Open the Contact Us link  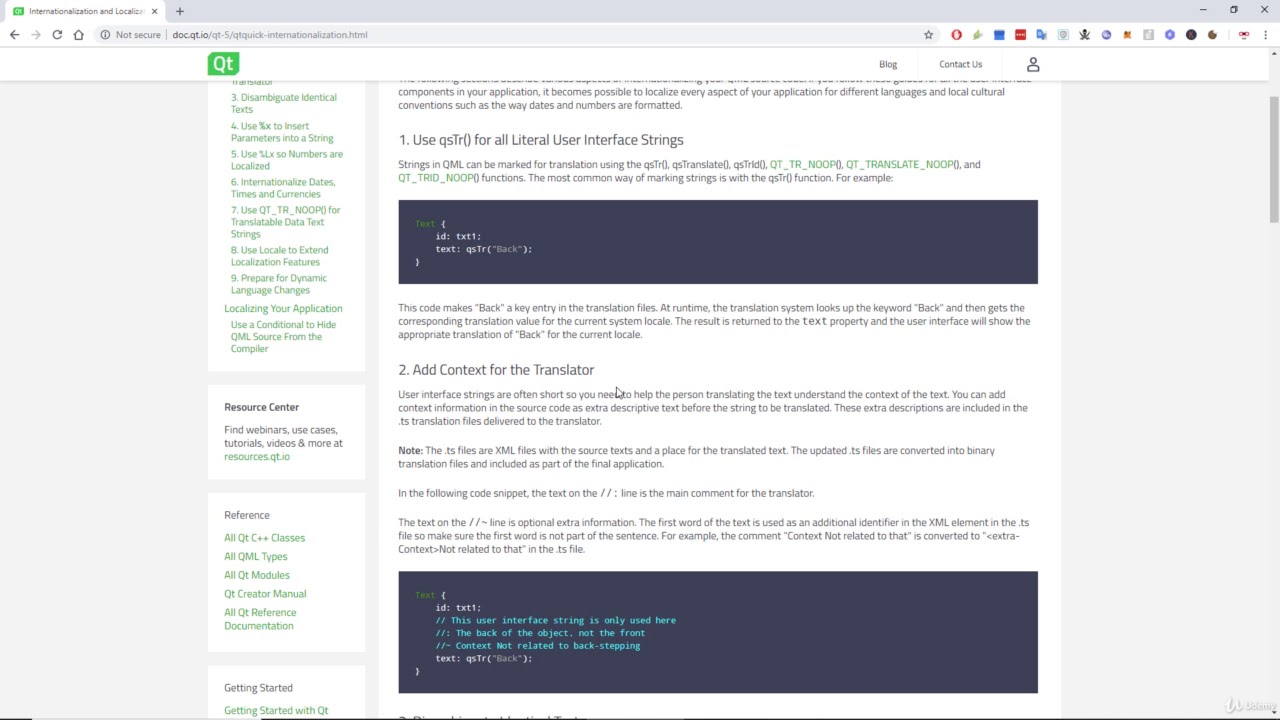point(960,64)
